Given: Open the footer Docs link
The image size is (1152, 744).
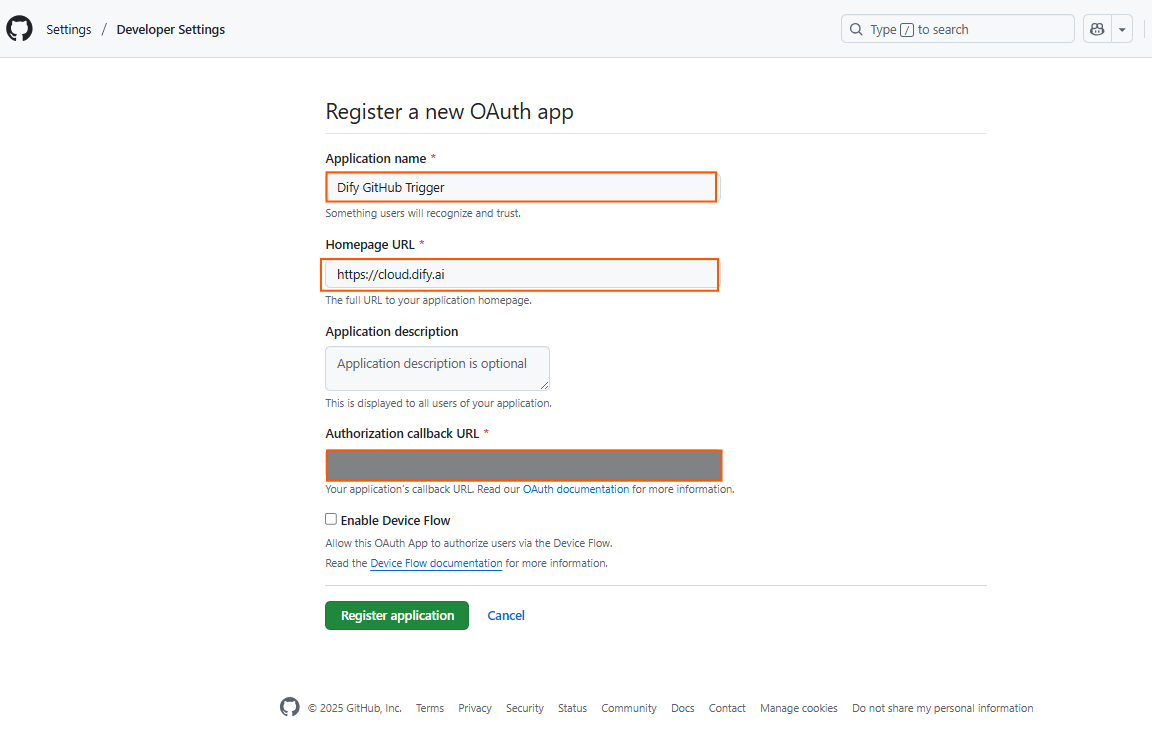Looking at the screenshot, I should 683,708.
